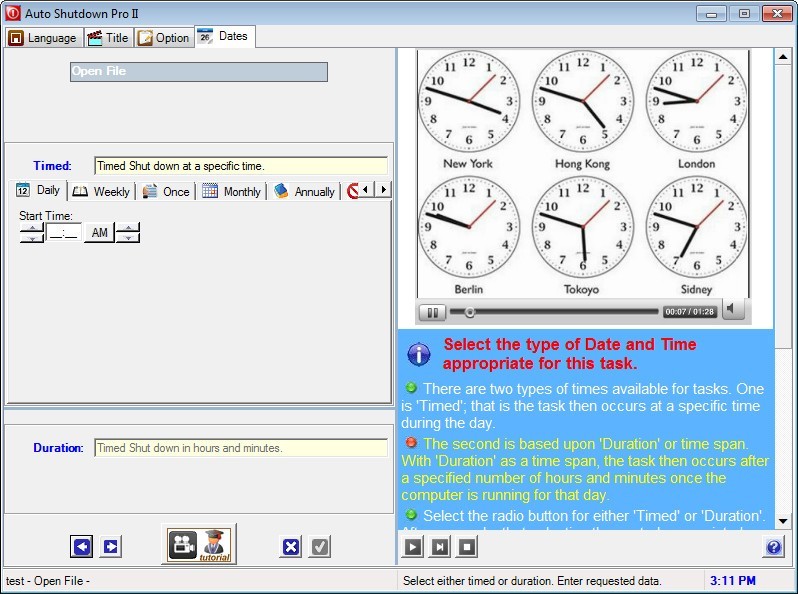Select the Dates tab
The width and height of the screenshot is (798, 594).
pyautogui.click(x=225, y=37)
